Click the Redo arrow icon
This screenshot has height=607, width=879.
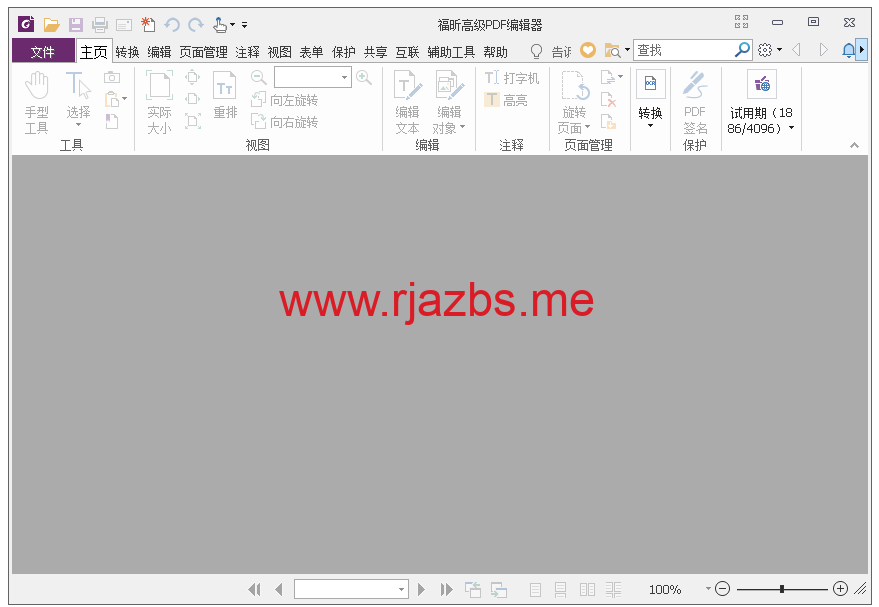(x=196, y=25)
